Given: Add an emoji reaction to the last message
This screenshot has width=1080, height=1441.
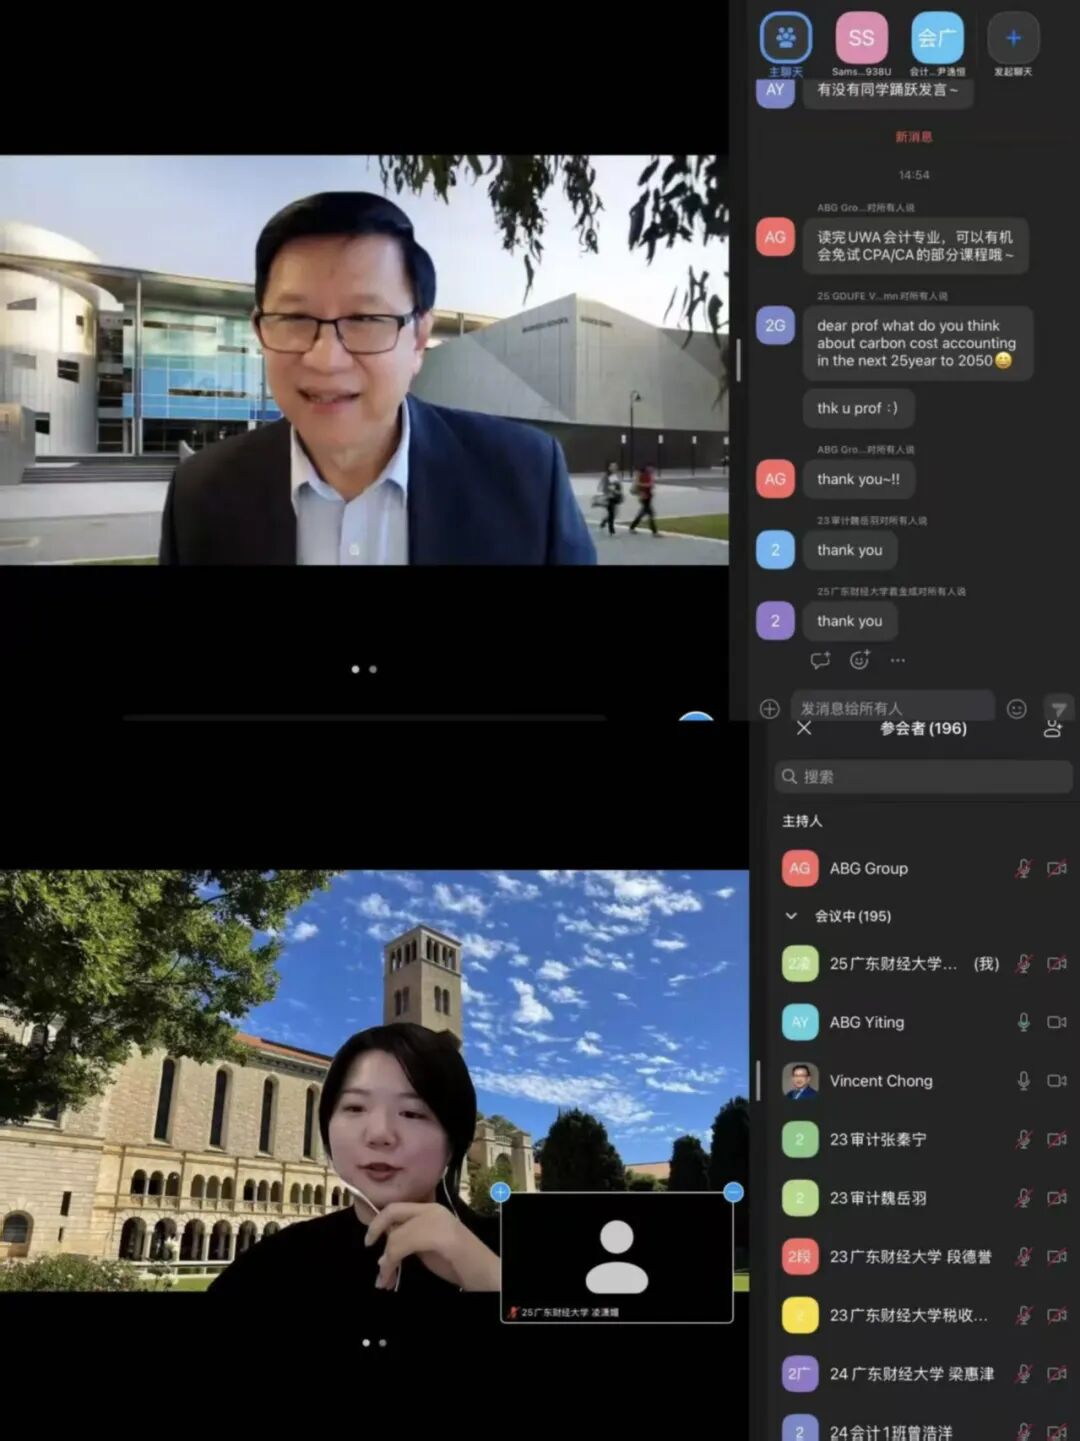Looking at the screenshot, I should point(859,660).
